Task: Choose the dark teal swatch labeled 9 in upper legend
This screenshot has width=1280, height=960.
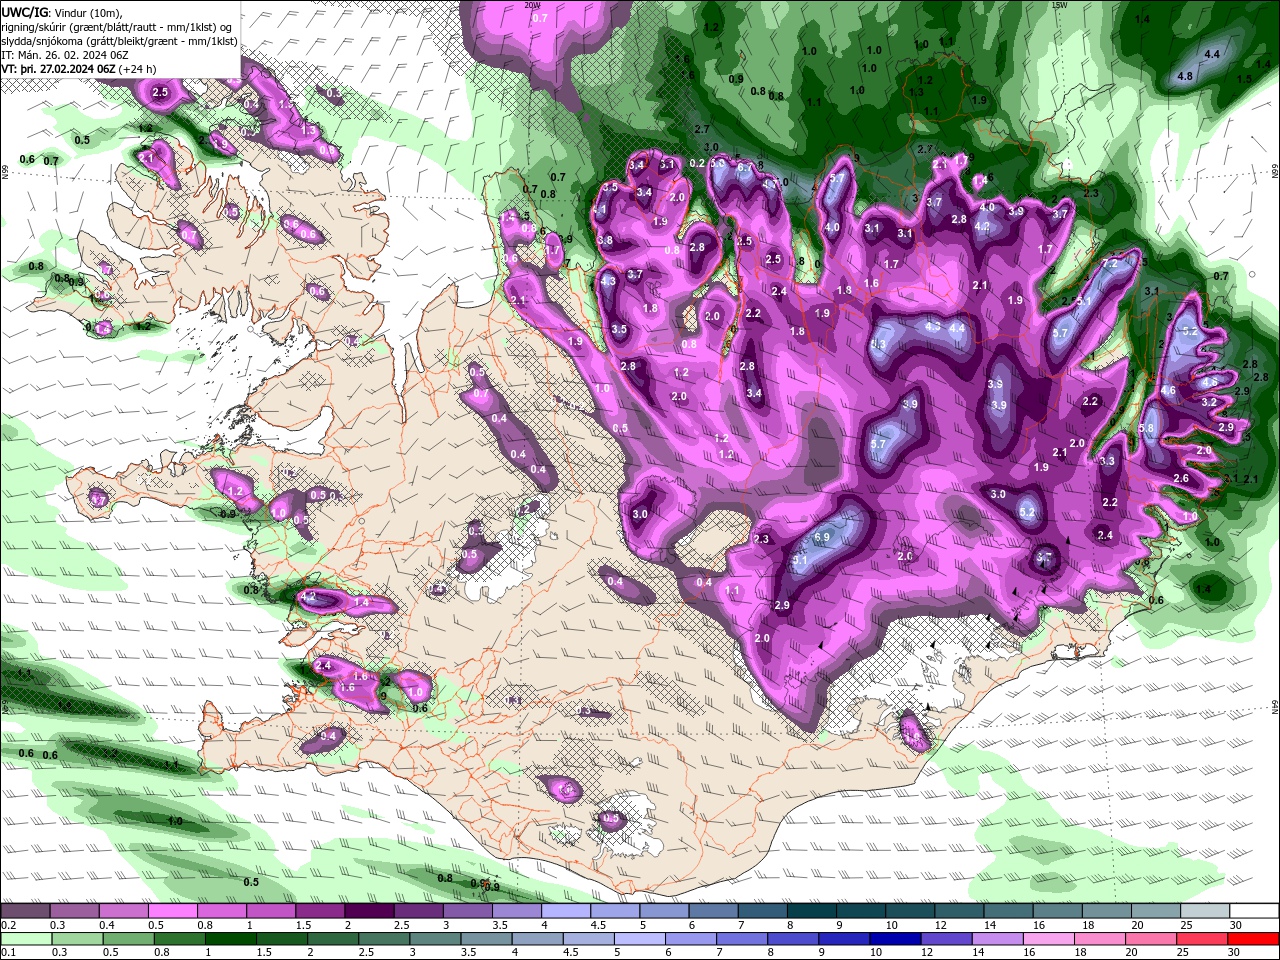Action: pos(861,911)
